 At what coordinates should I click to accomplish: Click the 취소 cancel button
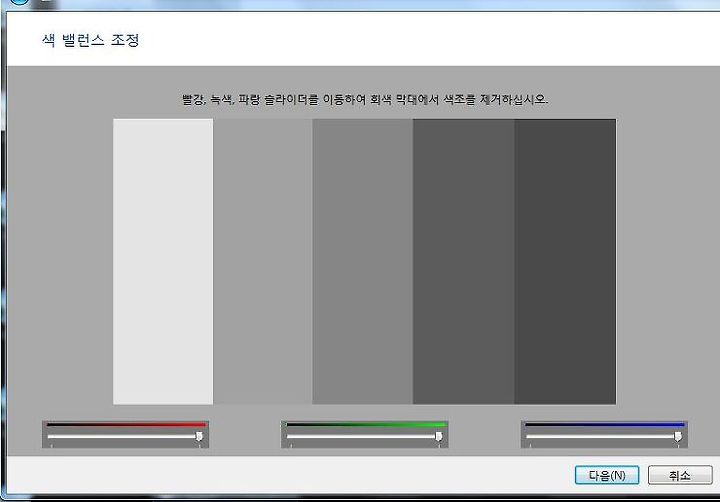tap(680, 475)
